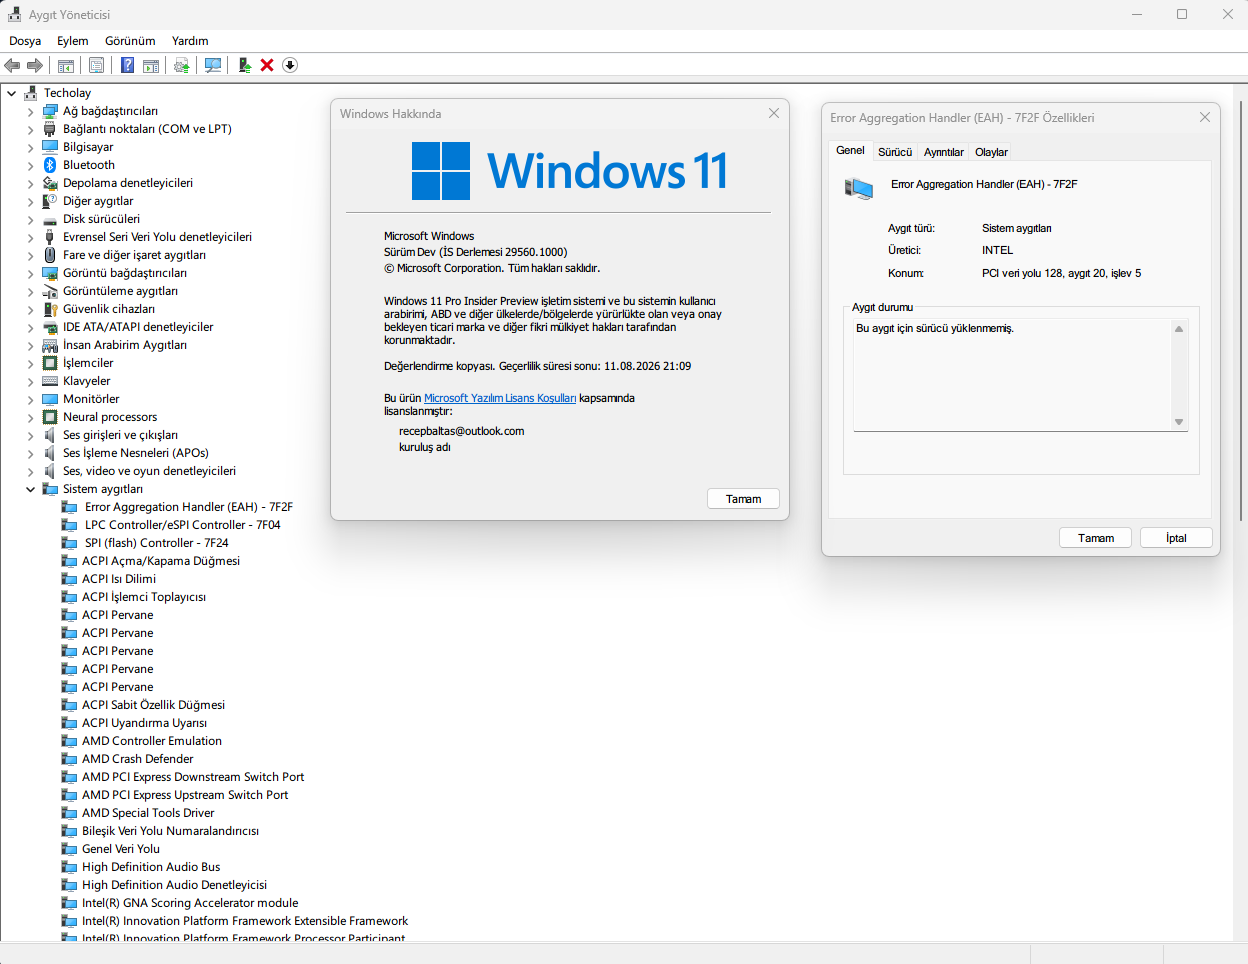Select High Definition Audio Bus

click(151, 867)
